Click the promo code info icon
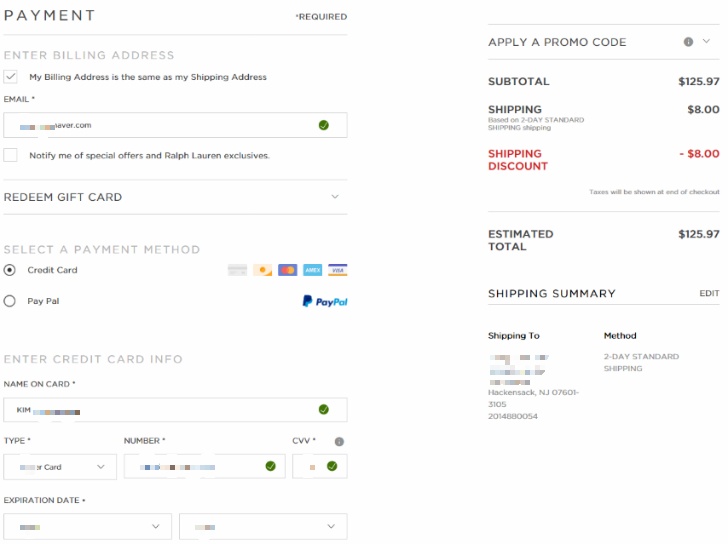 [688, 42]
